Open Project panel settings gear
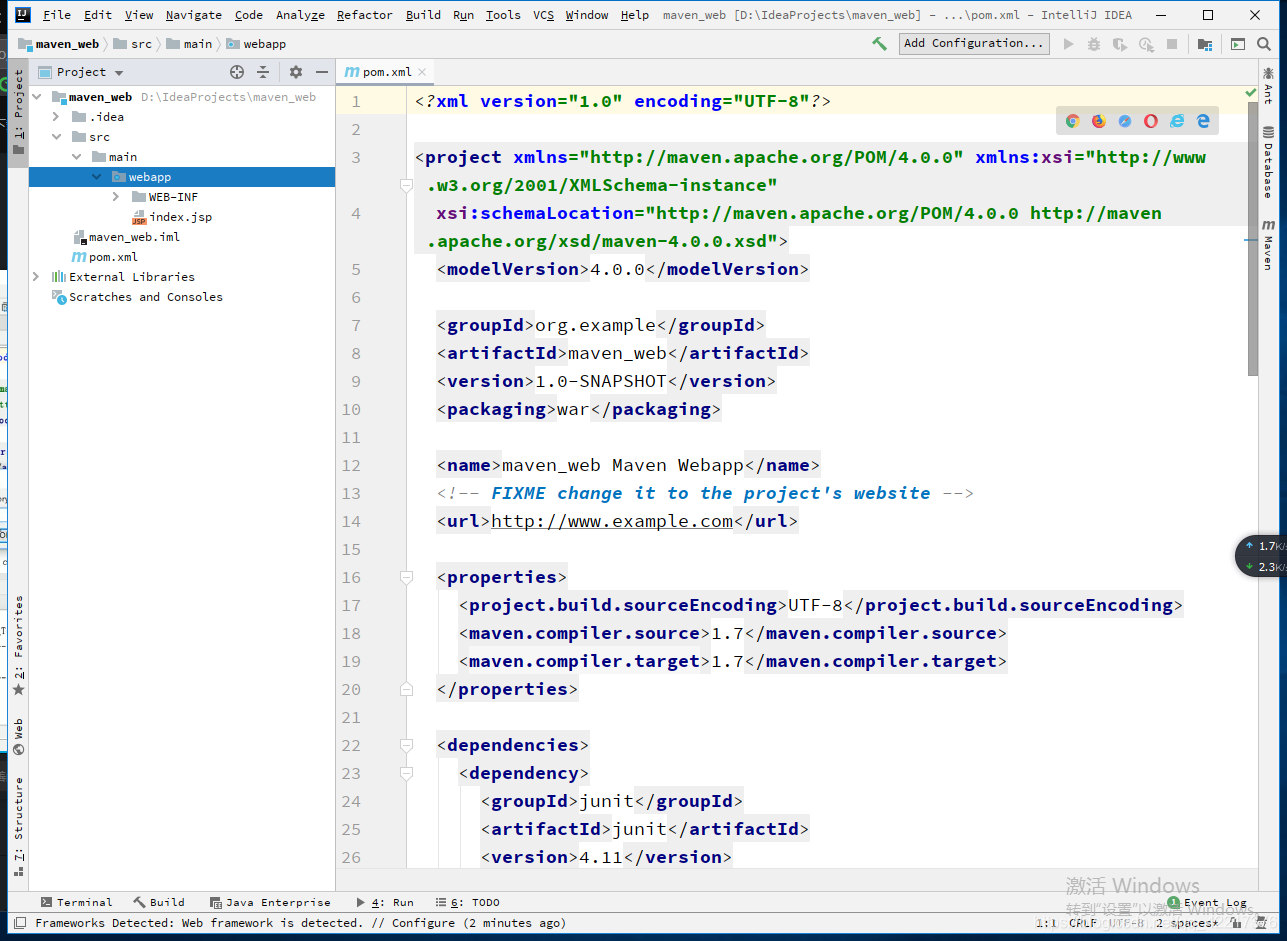 [x=295, y=72]
